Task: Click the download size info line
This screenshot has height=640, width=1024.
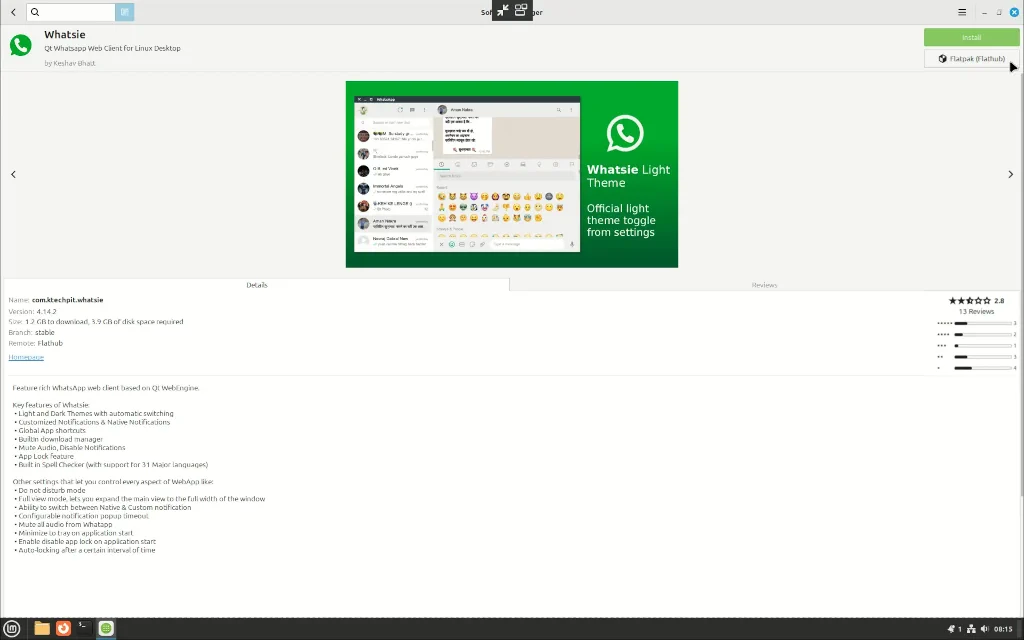Action: (96, 322)
